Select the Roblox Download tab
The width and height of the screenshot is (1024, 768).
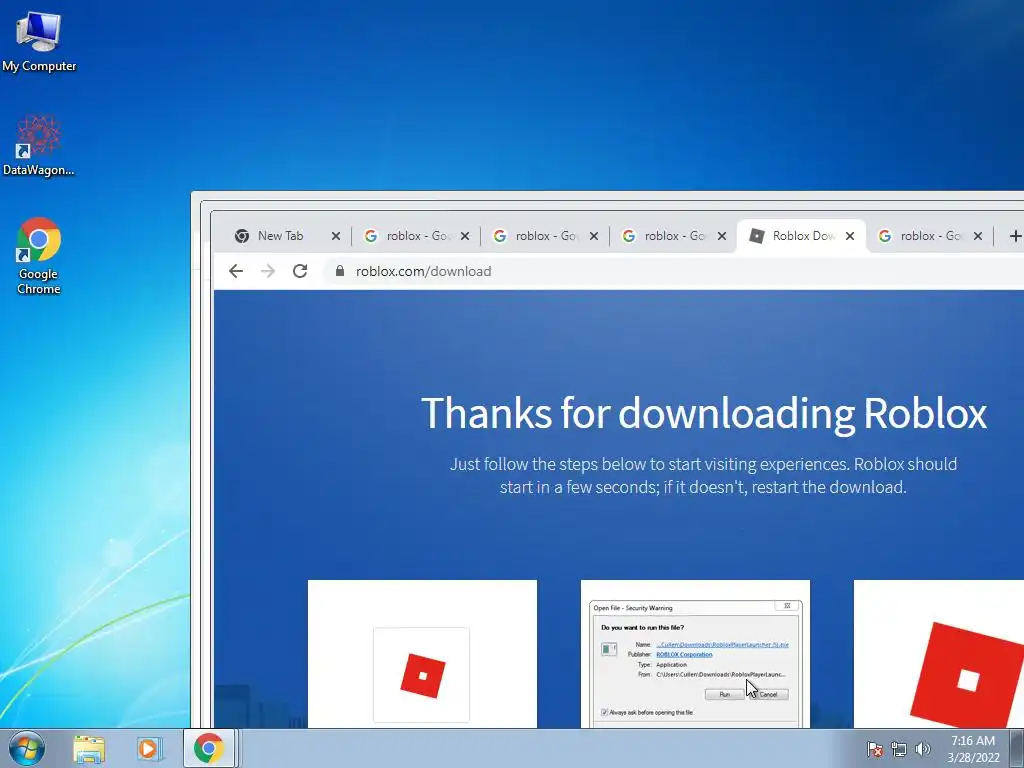coord(801,236)
